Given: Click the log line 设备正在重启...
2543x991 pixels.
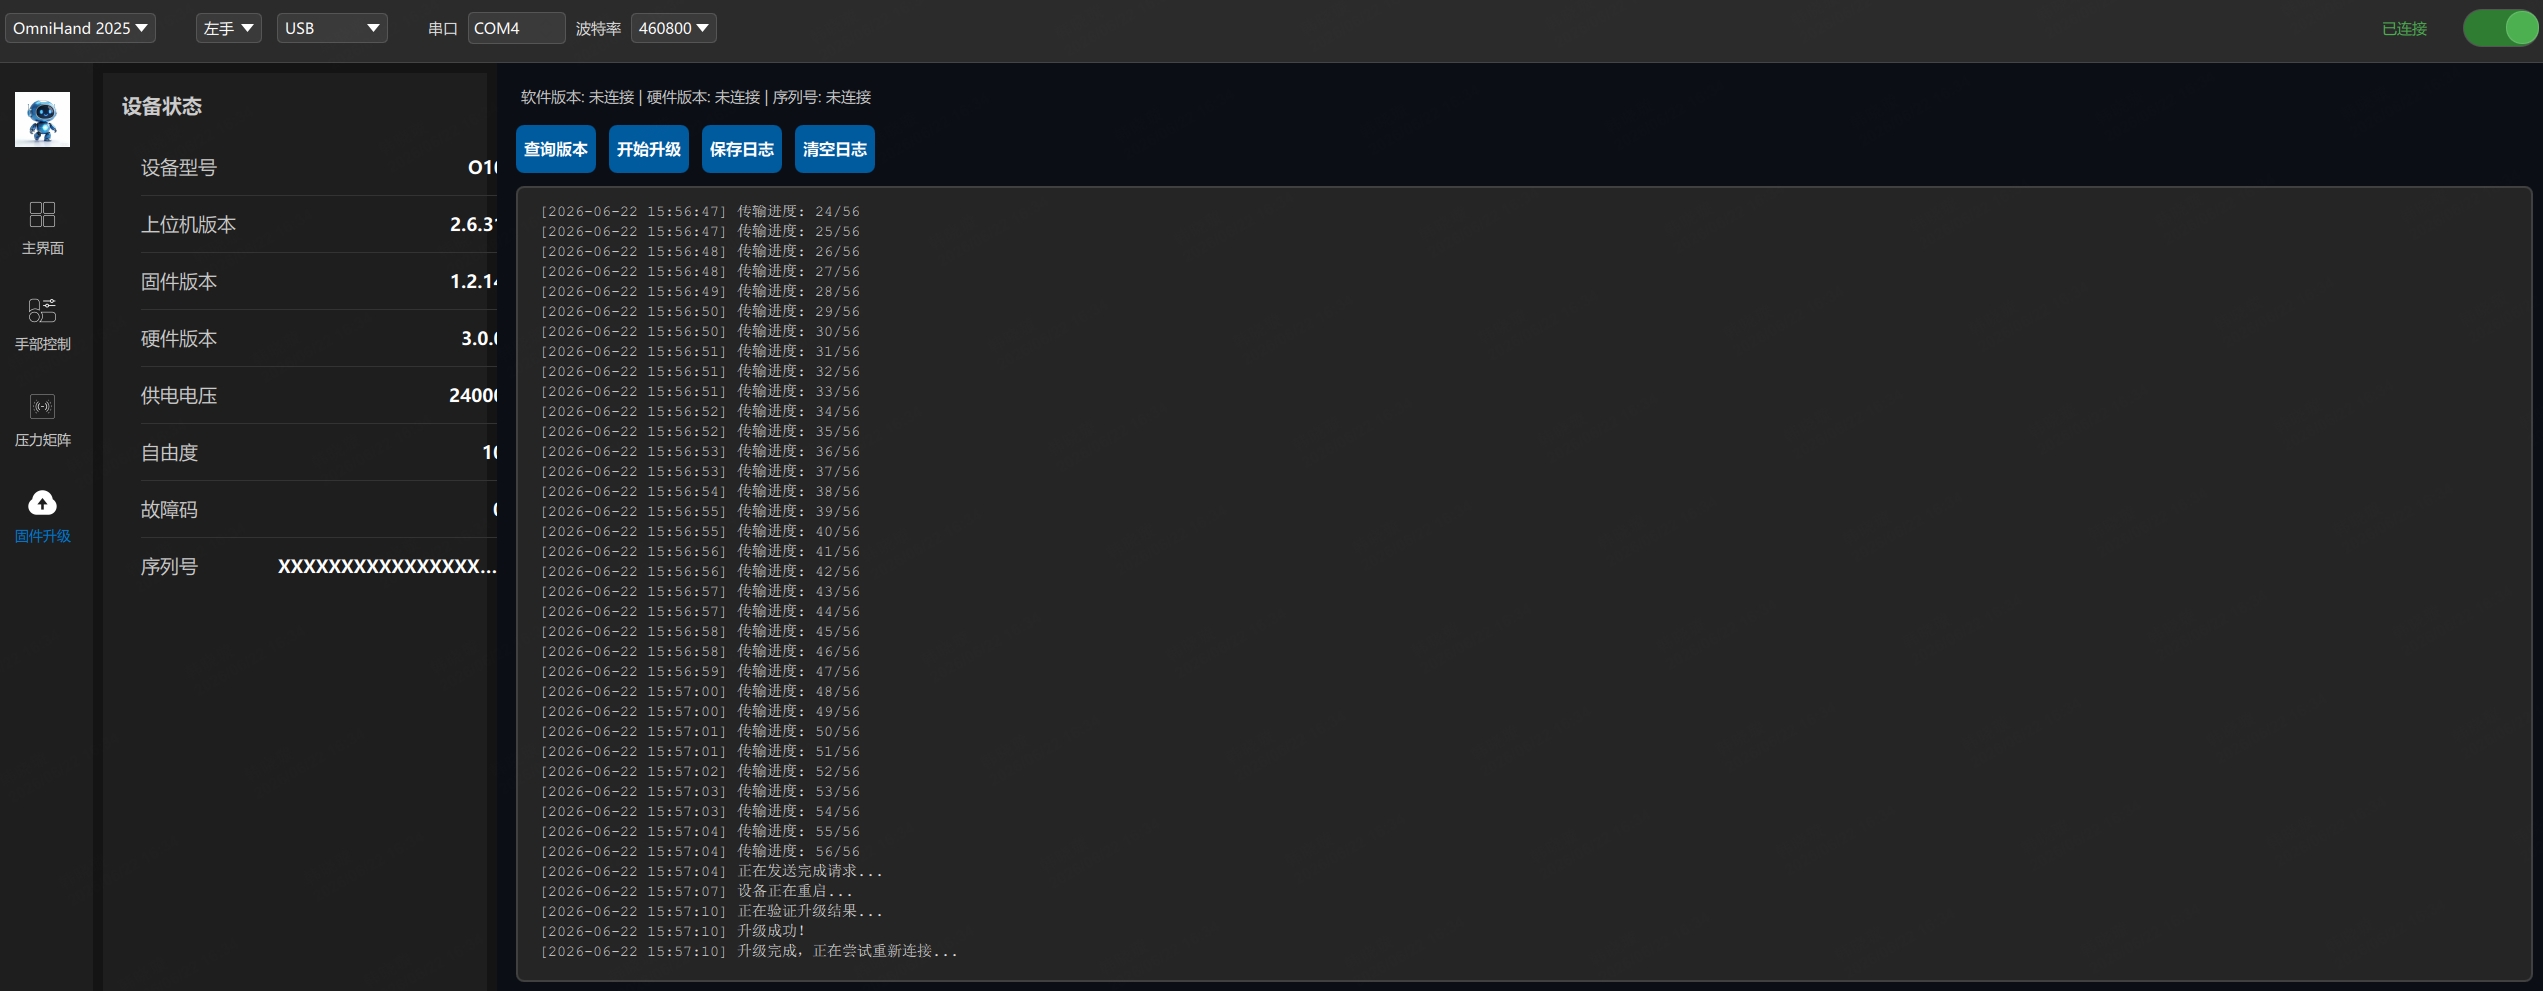Looking at the screenshot, I should [697, 891].
